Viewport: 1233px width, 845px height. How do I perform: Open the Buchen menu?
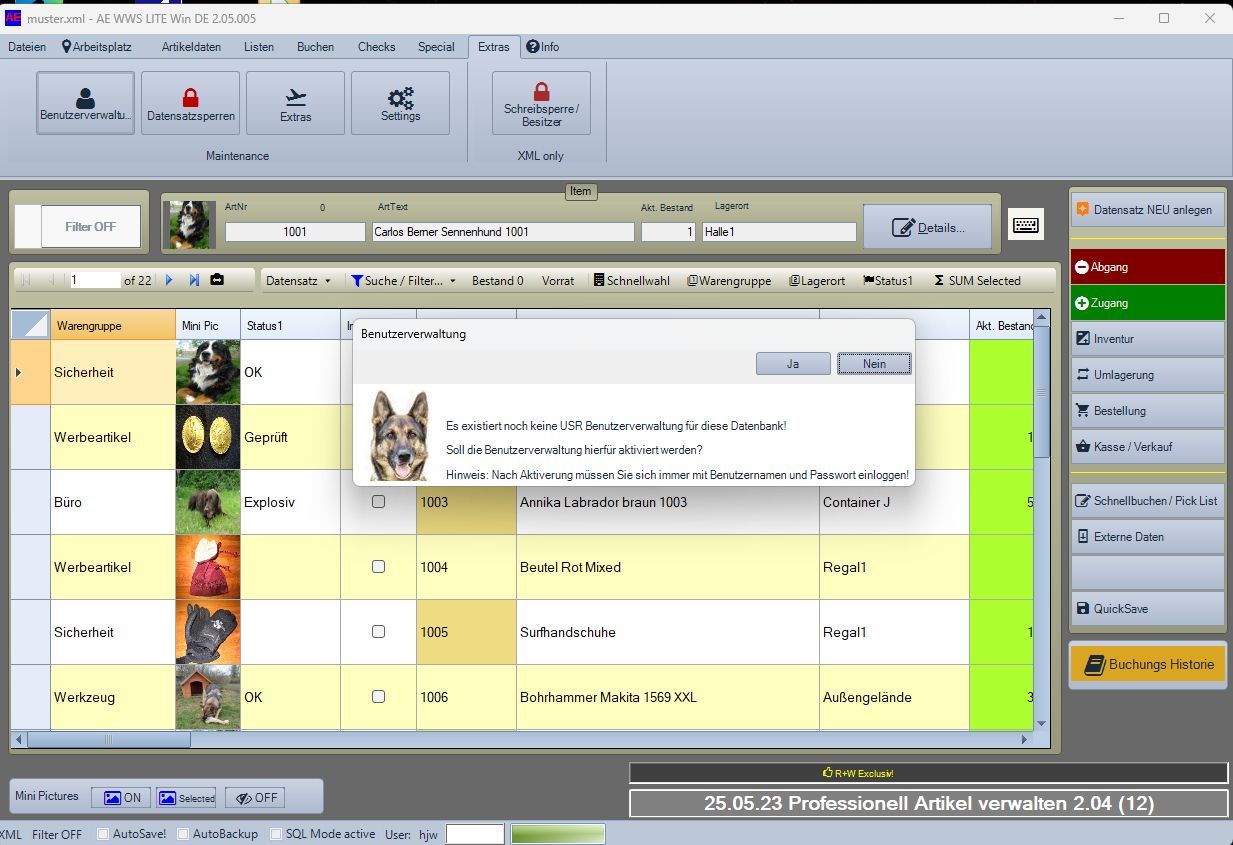315,47
